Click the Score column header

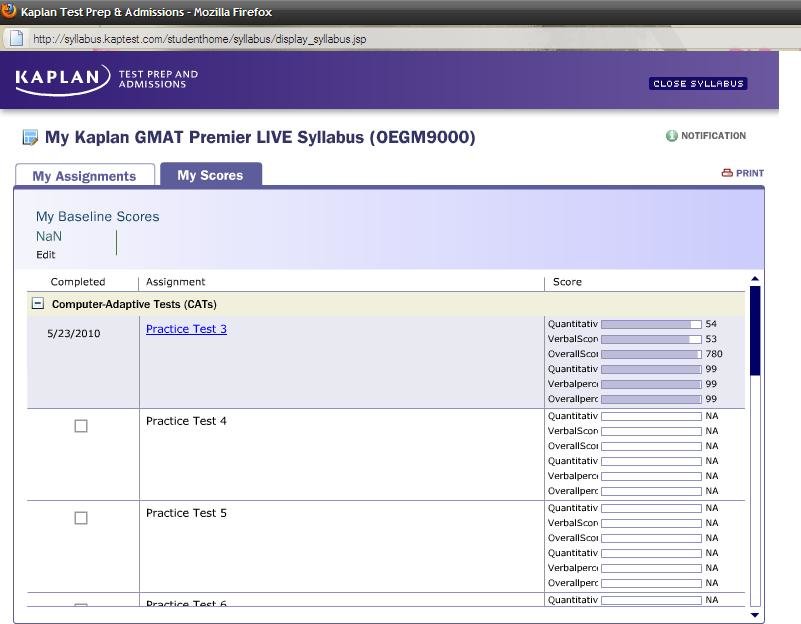[567, 282]
